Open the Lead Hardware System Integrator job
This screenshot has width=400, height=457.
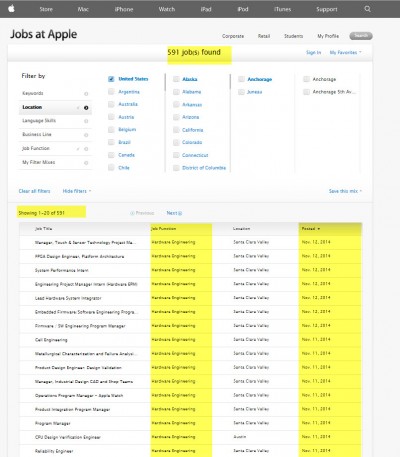(x=68, y=298)
